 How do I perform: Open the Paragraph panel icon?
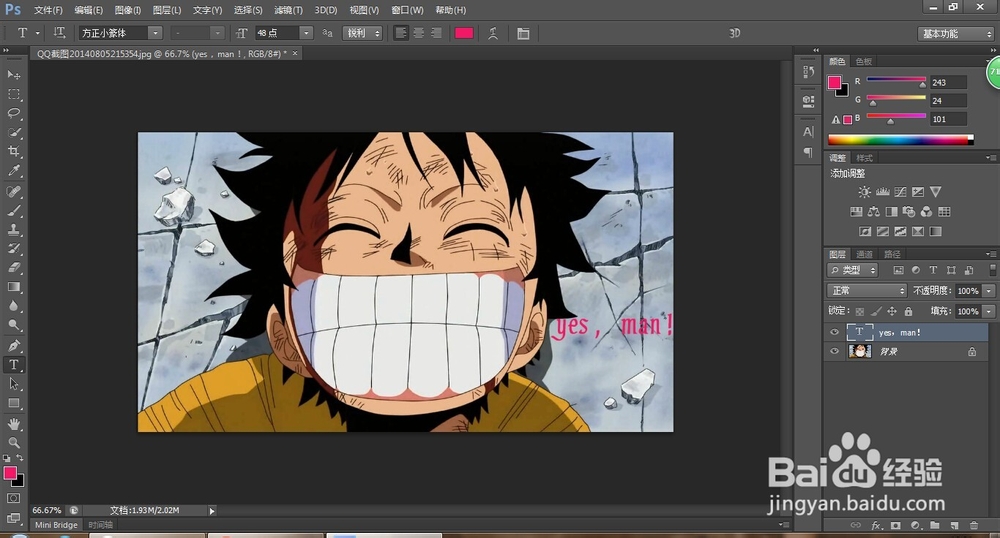point(808,152)
